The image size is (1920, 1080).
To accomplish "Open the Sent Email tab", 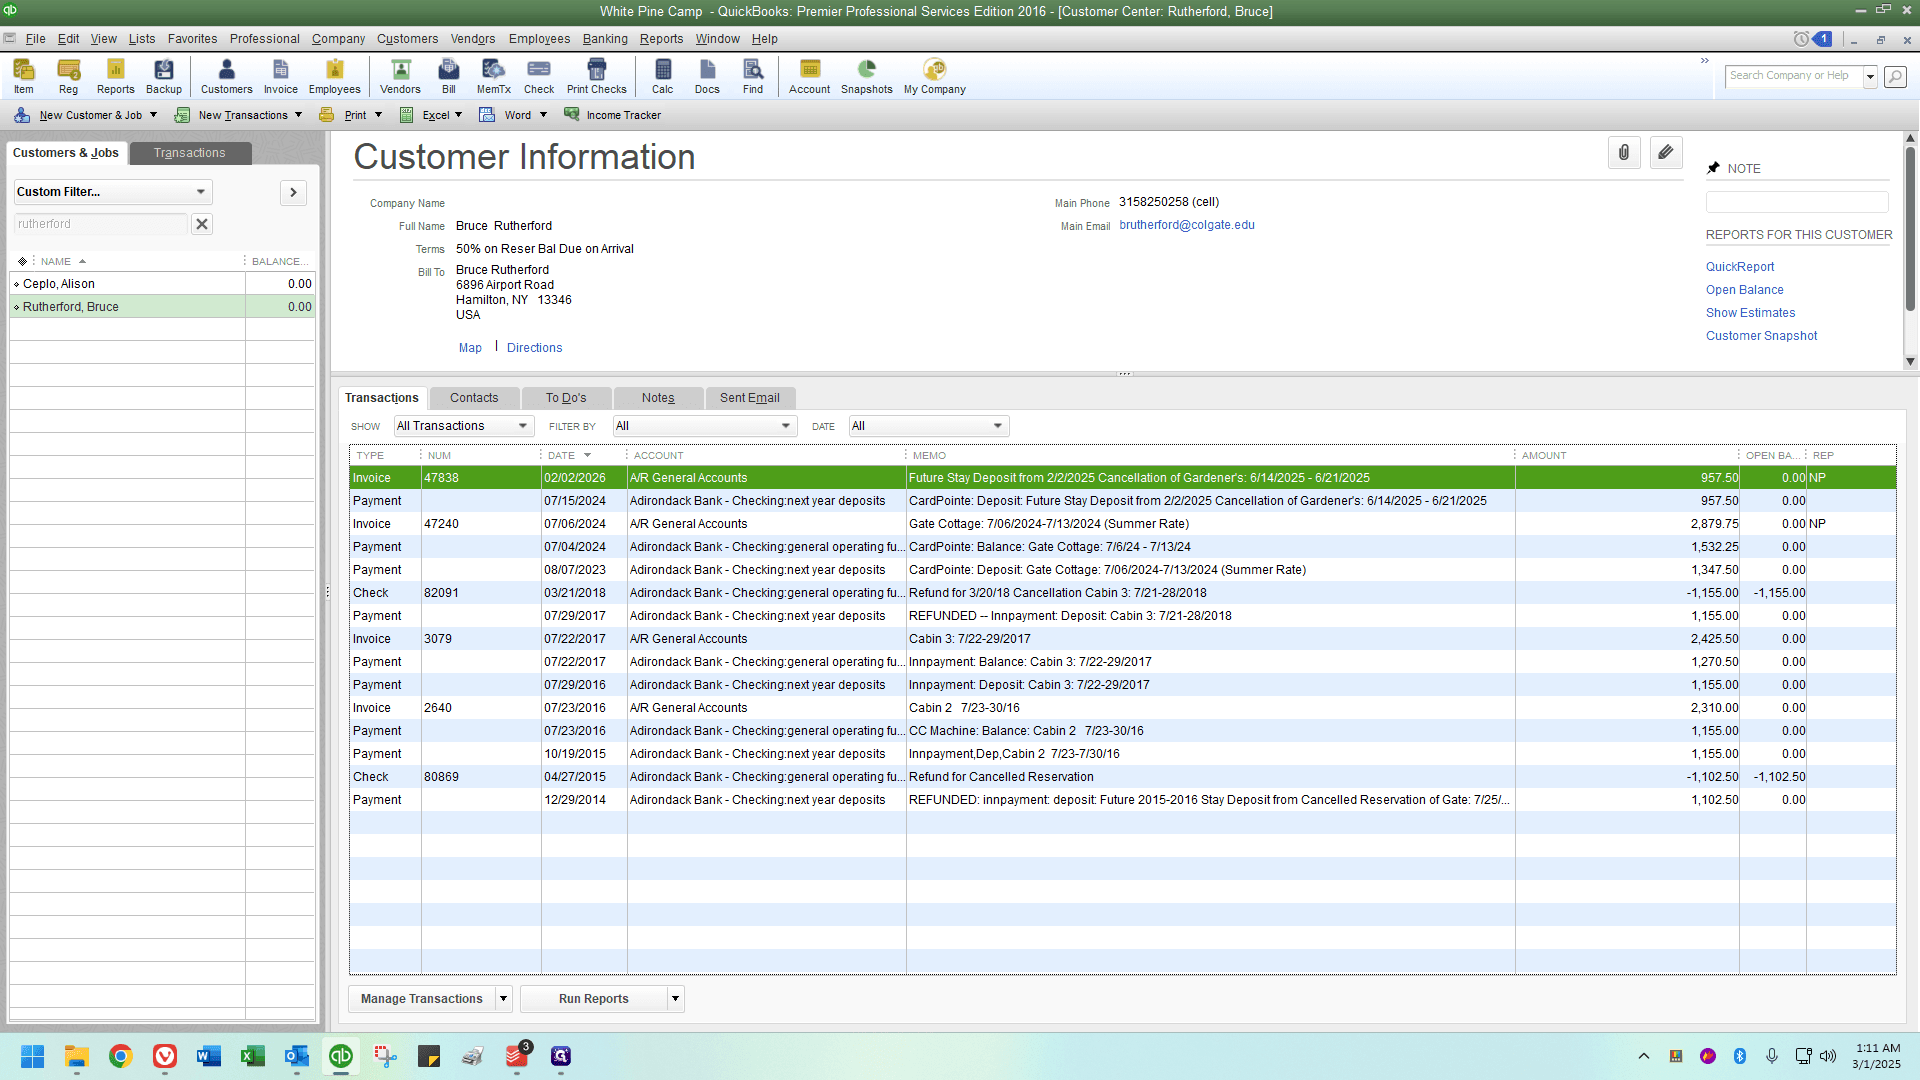I will (x=750, y=398).
